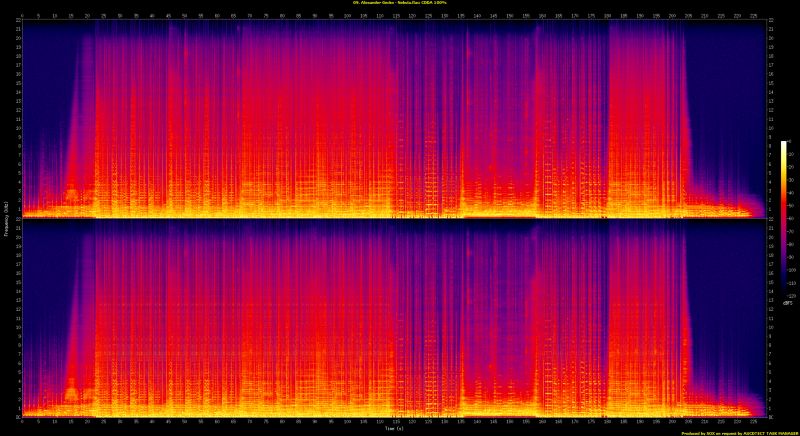Image resolution: width=800 pixels, height=436 pixels.
Task: Click the 20 s tick on bottom time axis
Action: pos(87,422)
